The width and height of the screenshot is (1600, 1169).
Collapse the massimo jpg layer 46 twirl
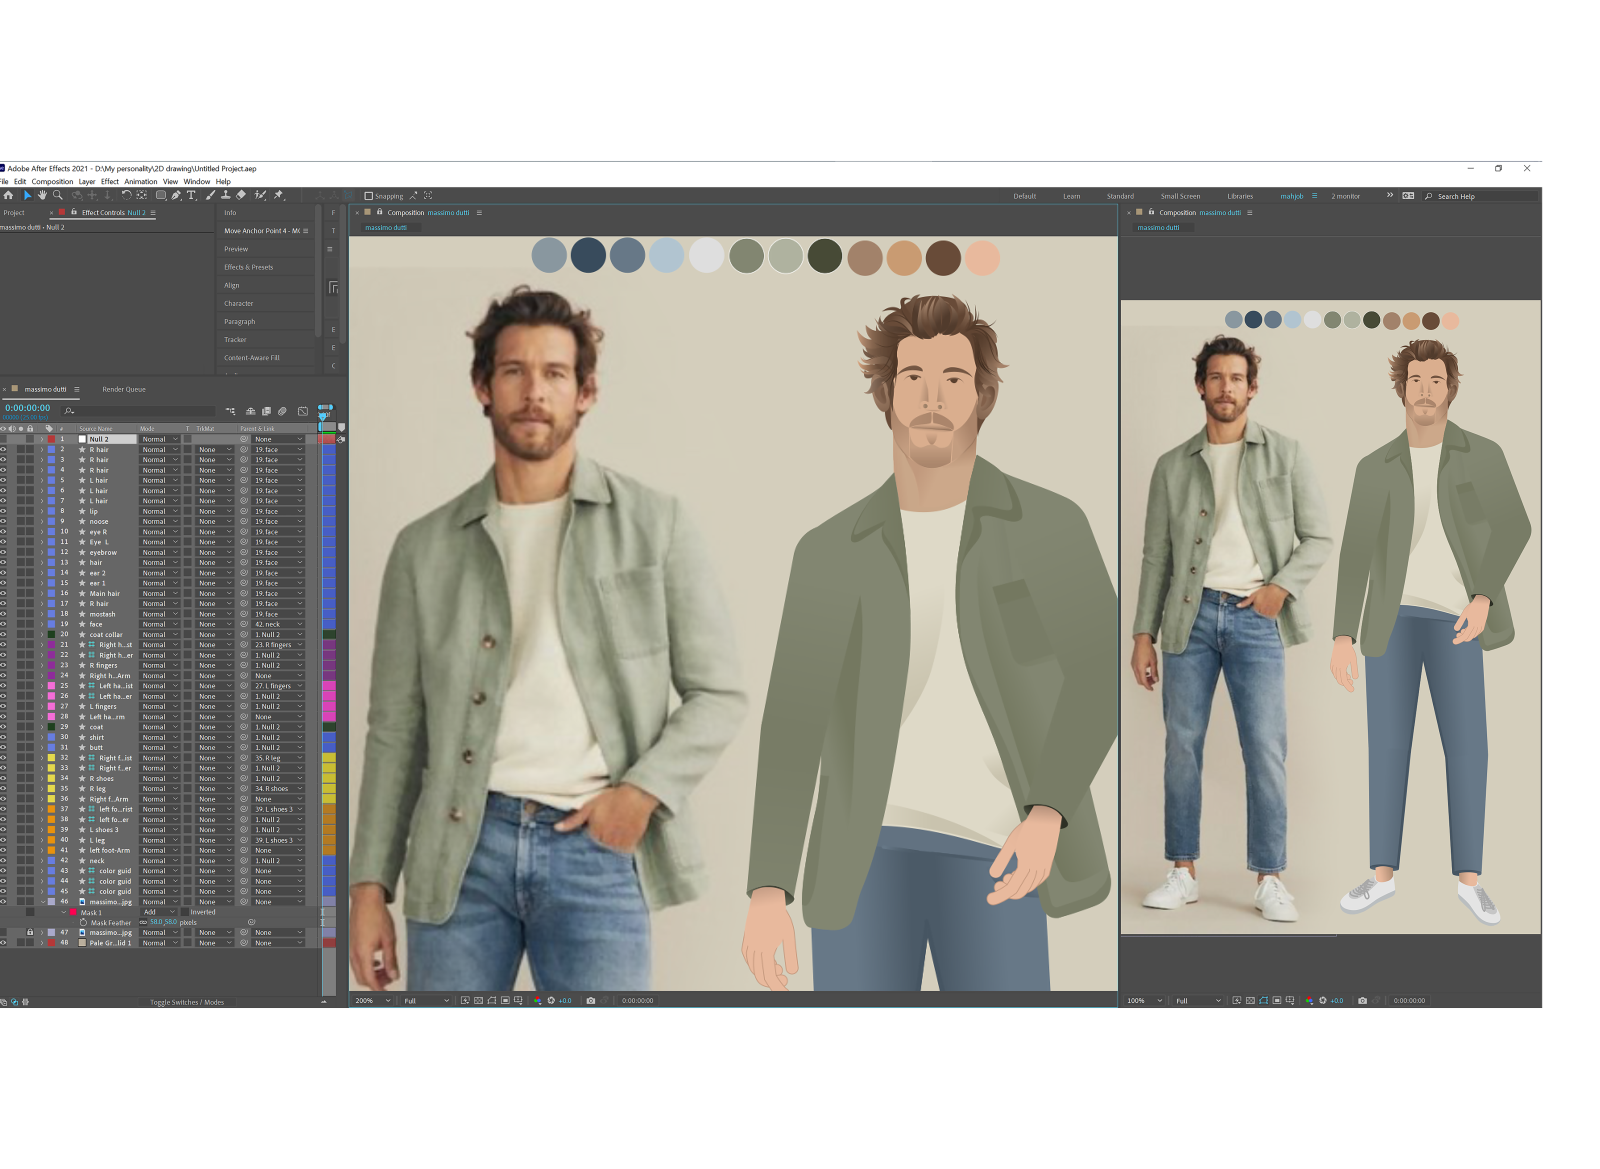(x=42, y=902)
